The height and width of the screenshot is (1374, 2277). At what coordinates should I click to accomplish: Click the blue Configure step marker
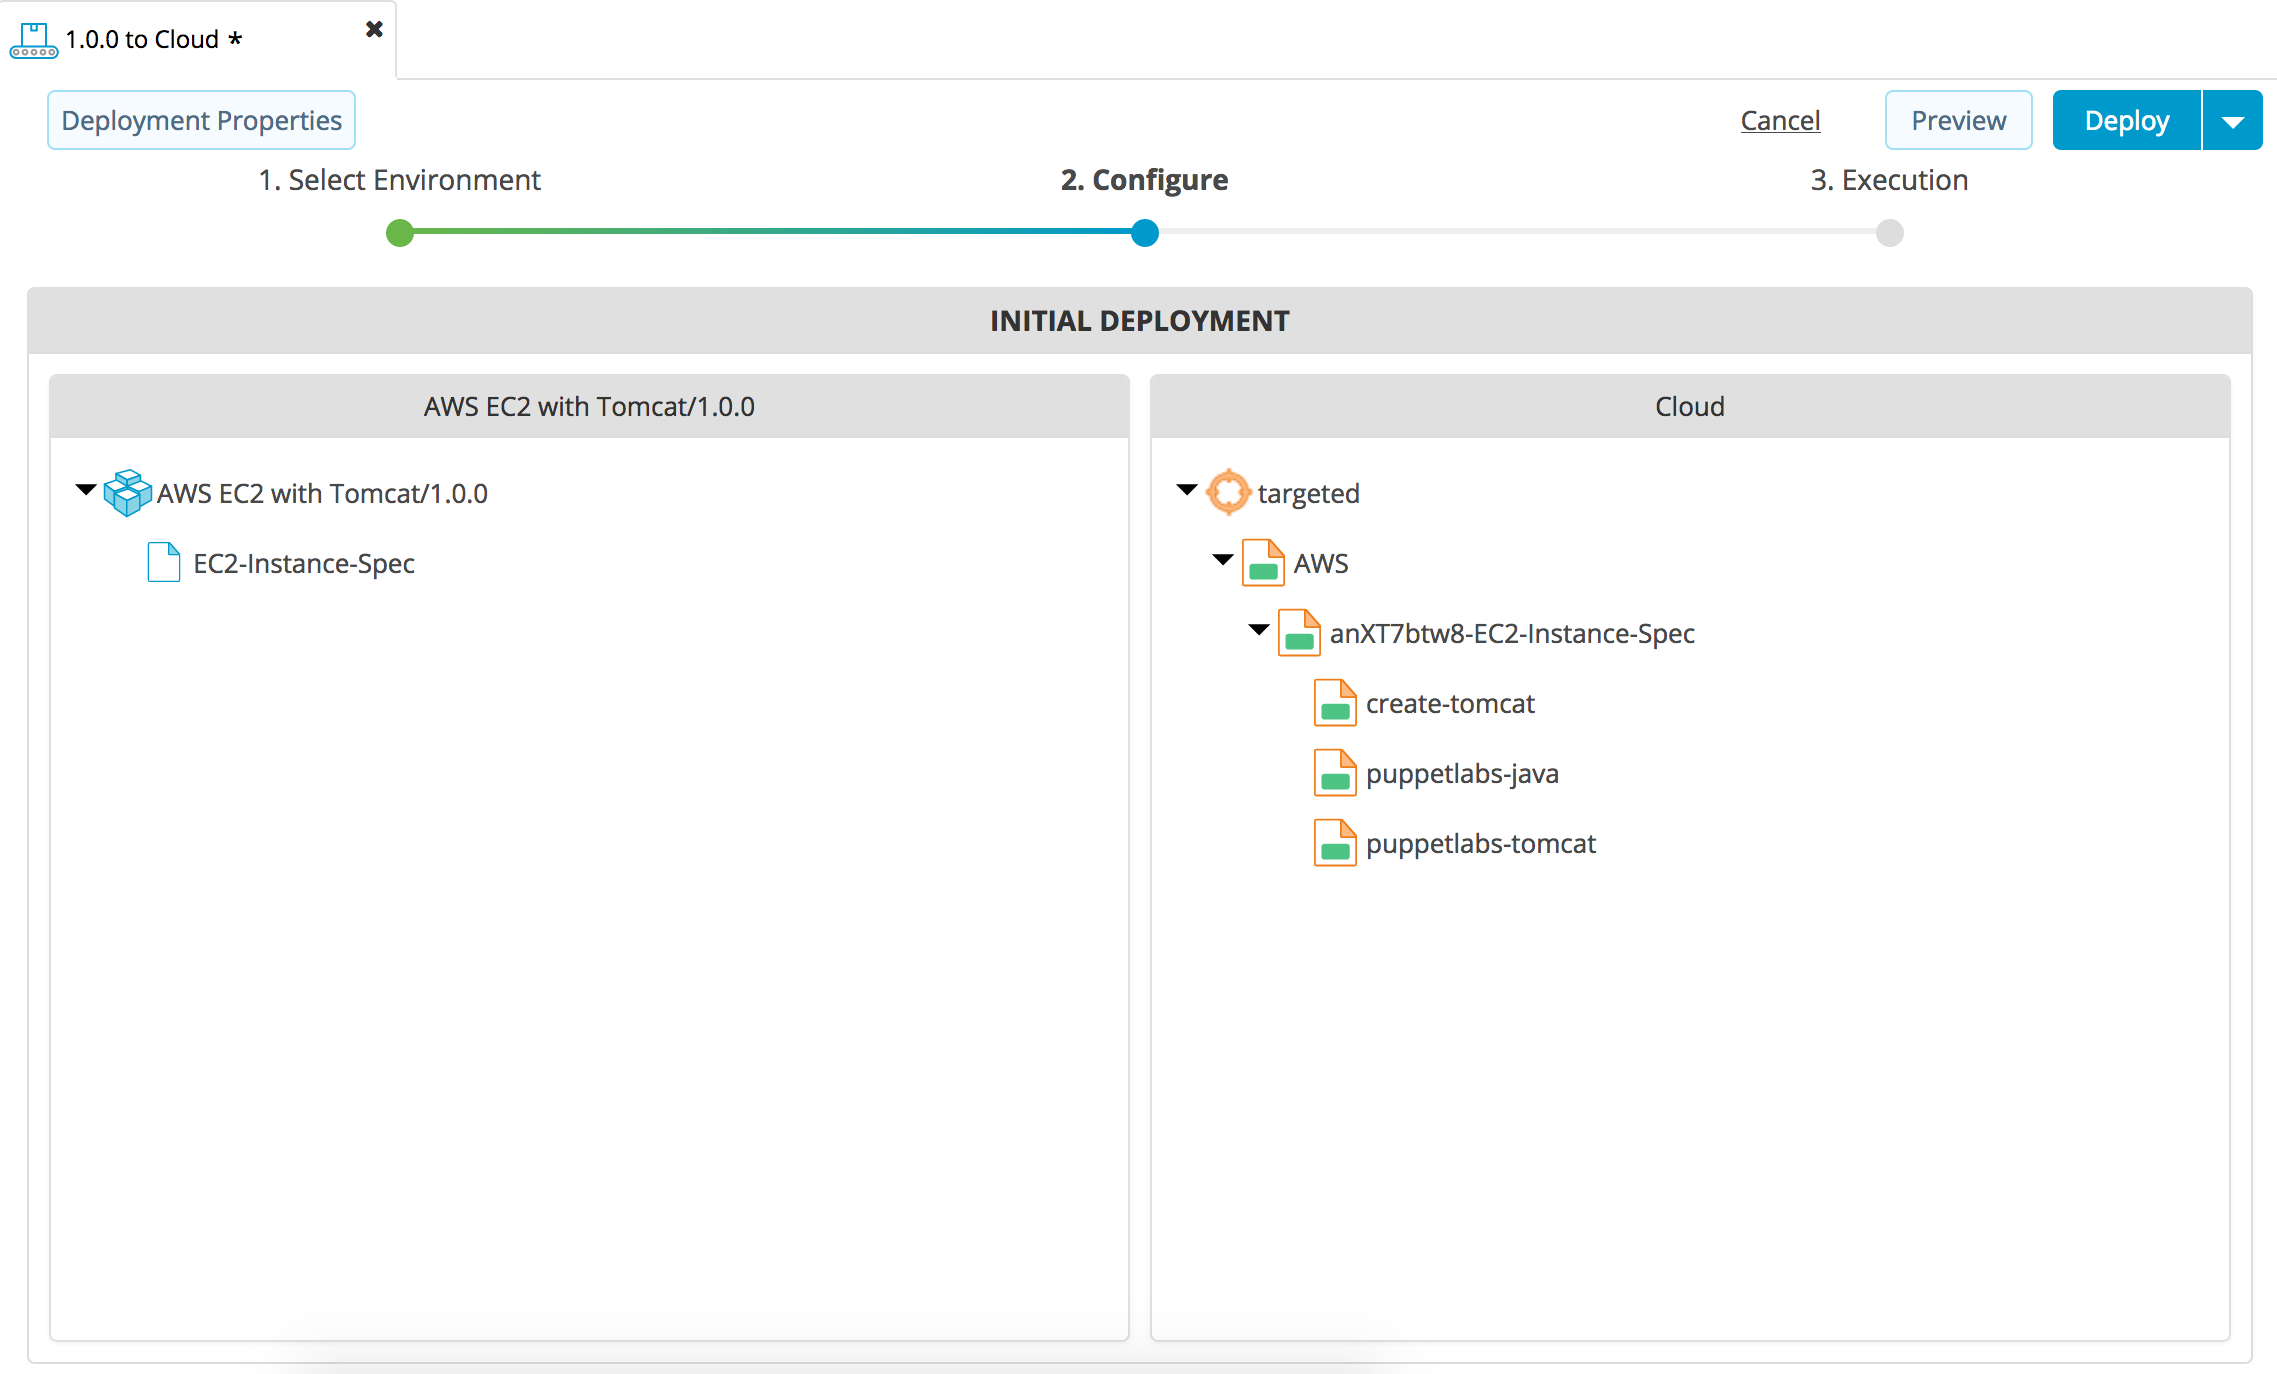pyautogui.click(x=1145, y=233)
